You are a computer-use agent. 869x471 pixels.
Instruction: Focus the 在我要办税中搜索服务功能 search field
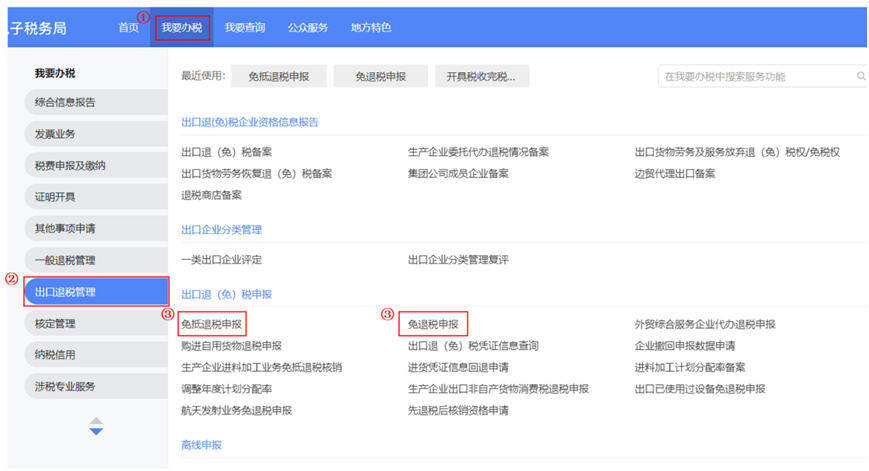pos(755,76)
